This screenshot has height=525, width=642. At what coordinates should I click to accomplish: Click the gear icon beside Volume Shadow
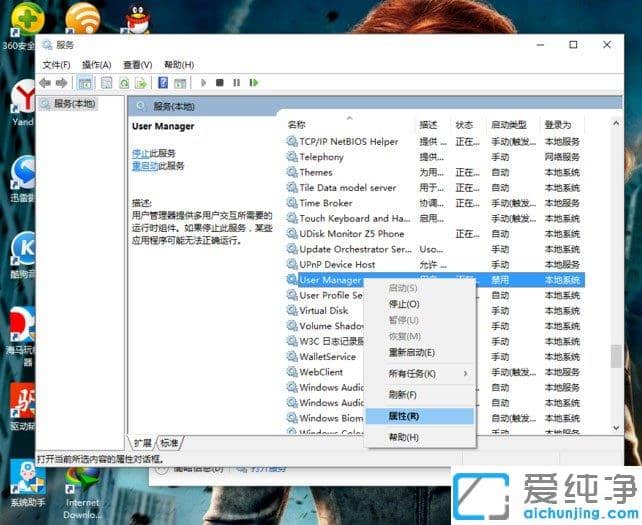tap(292, 326)
